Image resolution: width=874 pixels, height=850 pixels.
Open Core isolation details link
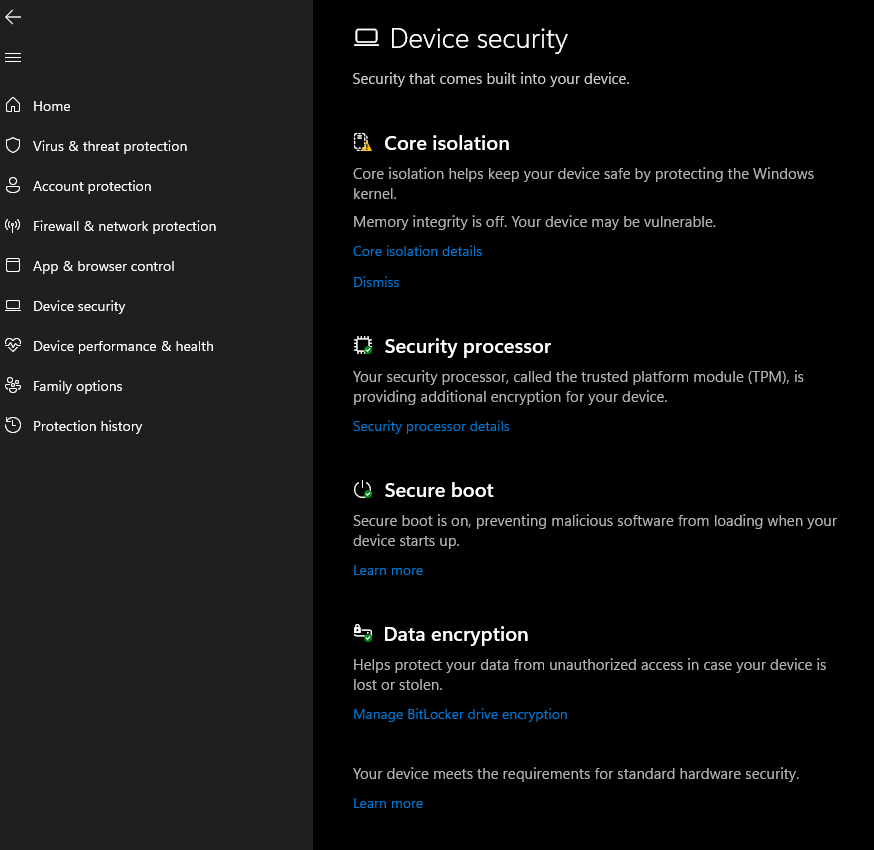[417, 251]
